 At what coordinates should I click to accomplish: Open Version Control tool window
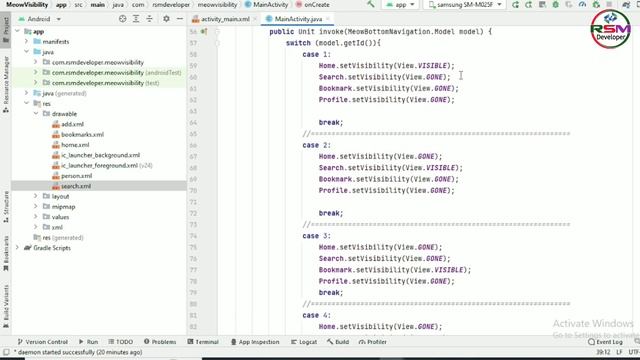tap(42, 342)
